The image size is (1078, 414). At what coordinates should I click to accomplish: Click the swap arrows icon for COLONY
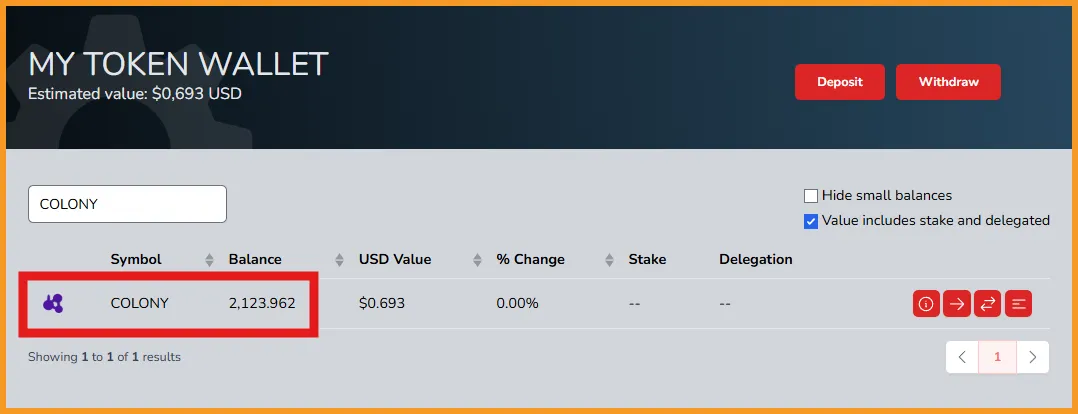tap(987, 303)
